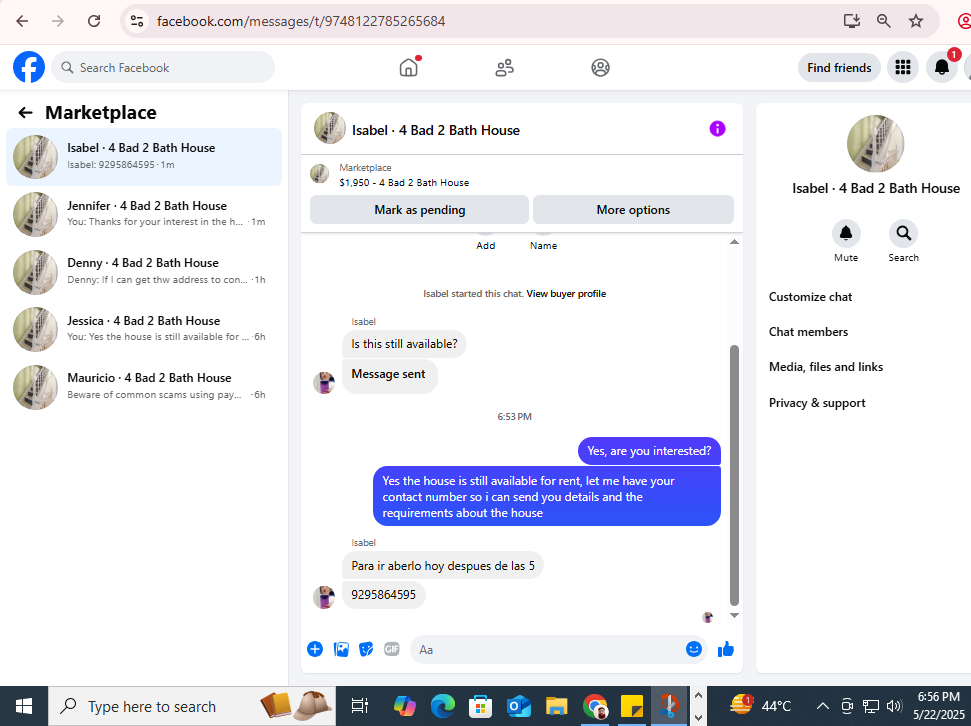Click Mark as pending button
This screenshot has width=971, height=726.
pos(419,210)
